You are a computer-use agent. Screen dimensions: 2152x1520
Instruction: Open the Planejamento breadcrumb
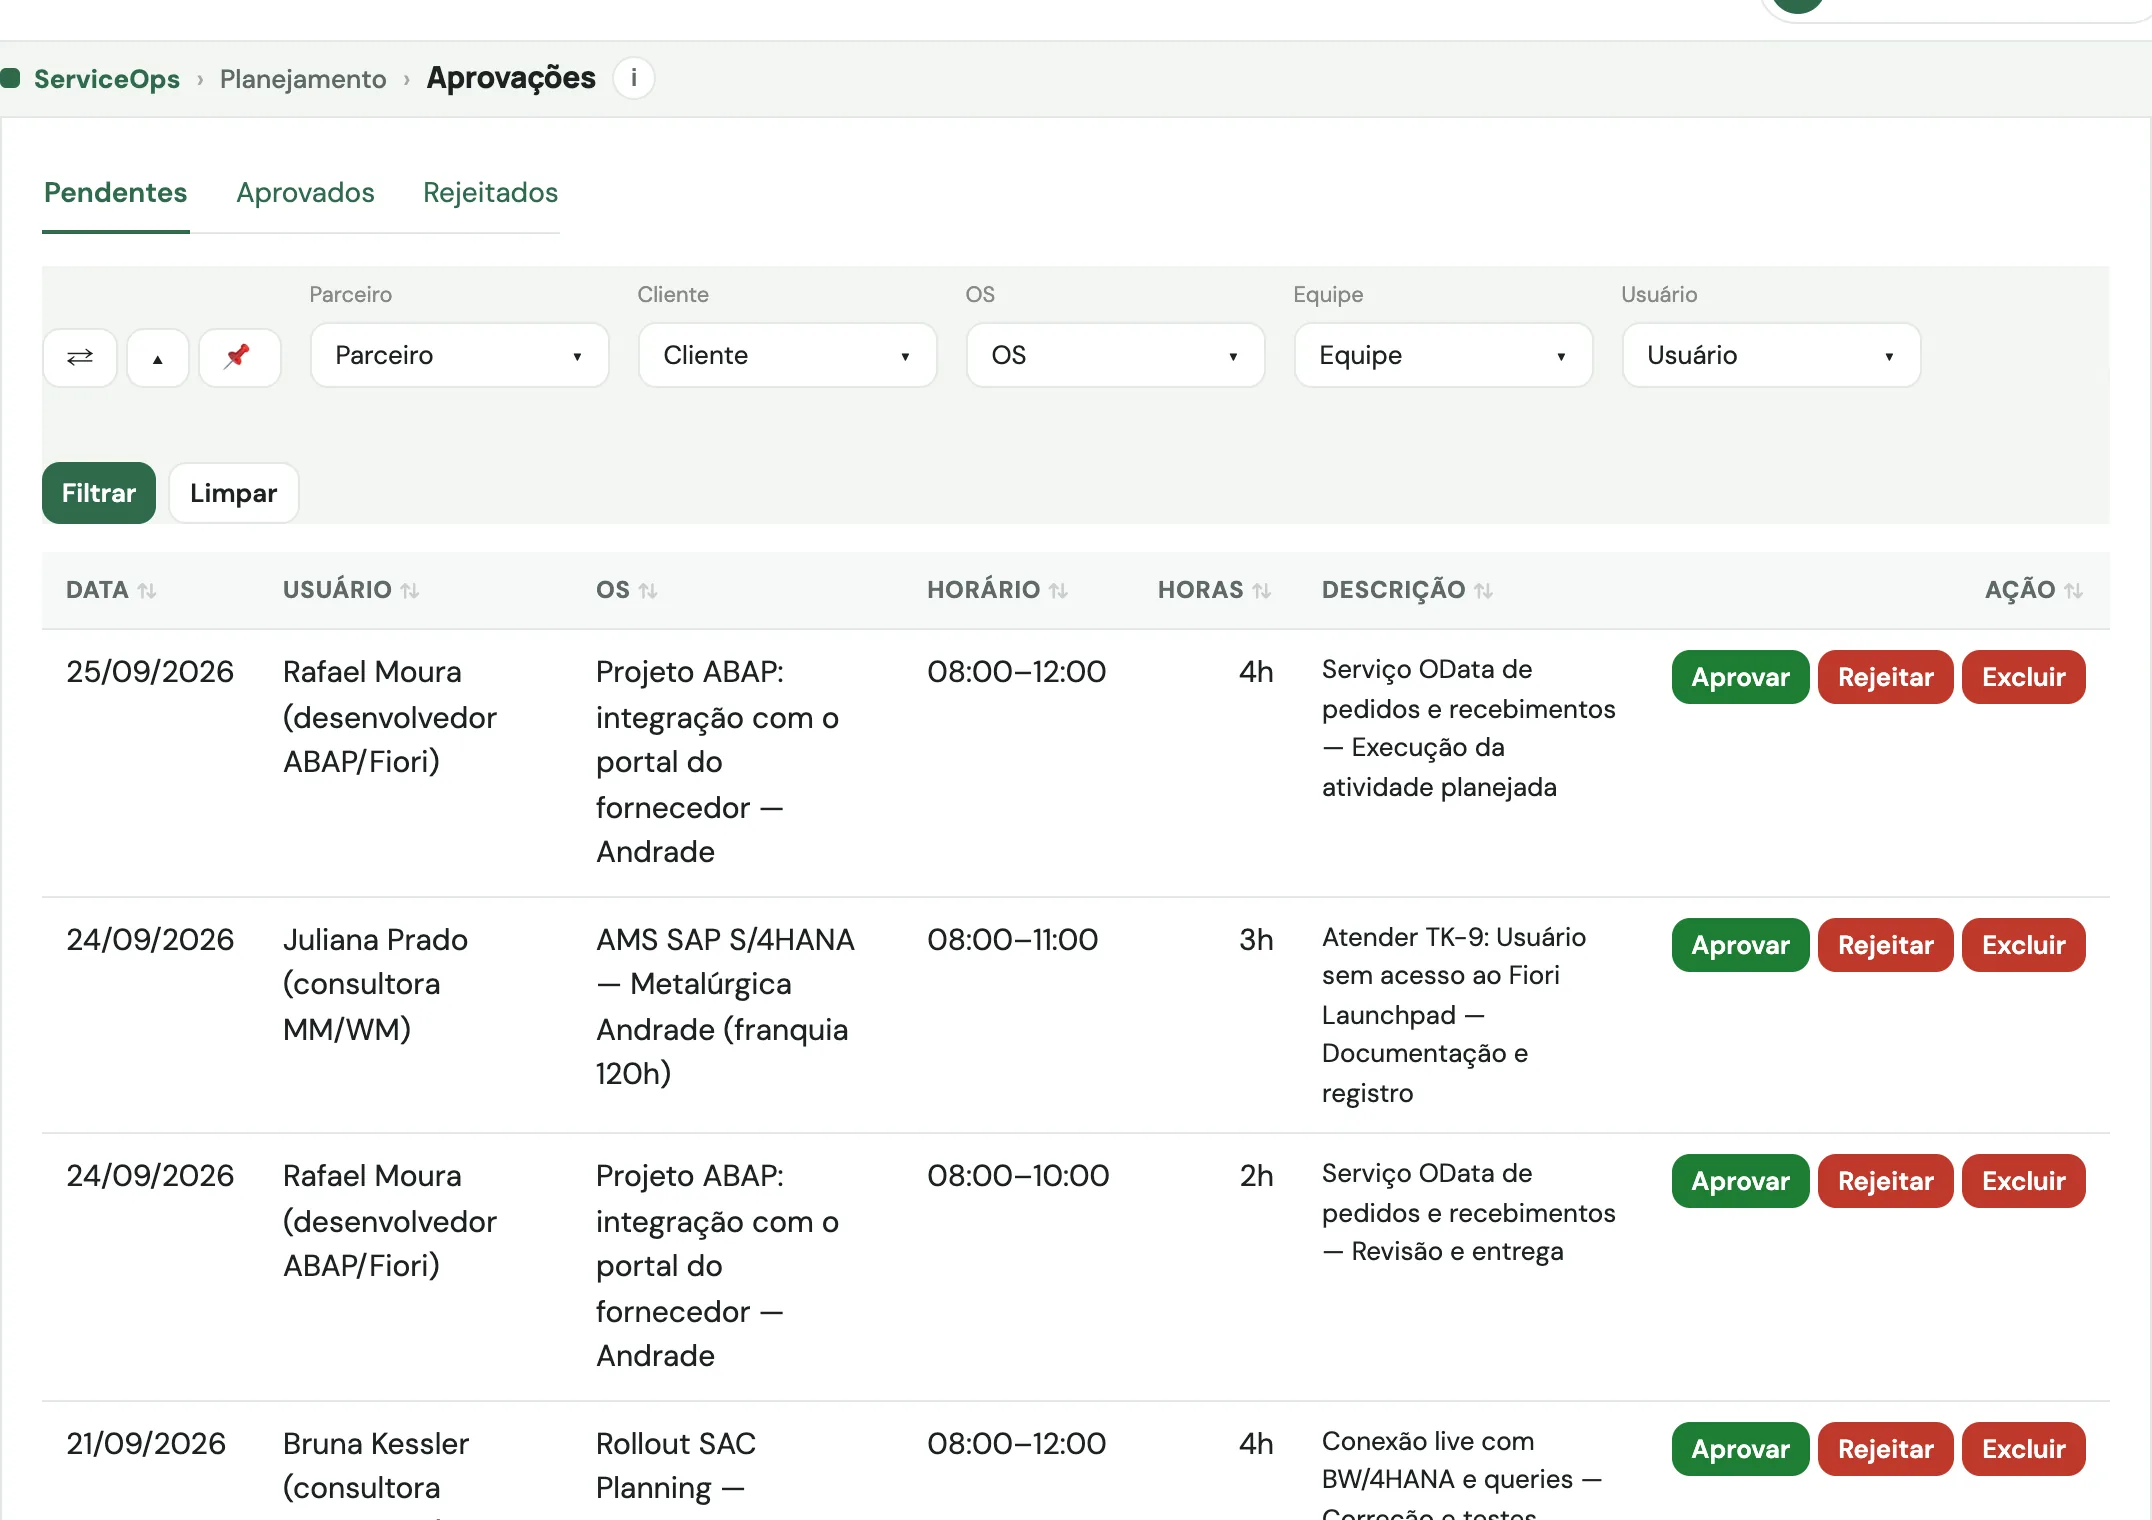tap(303, 79)
